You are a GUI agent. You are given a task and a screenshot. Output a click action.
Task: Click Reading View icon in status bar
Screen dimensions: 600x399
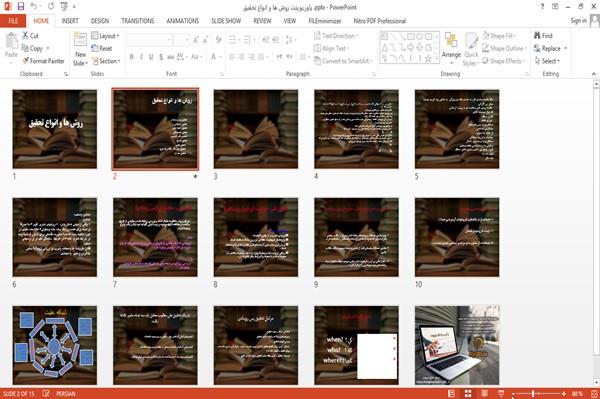tap(484, 394)
